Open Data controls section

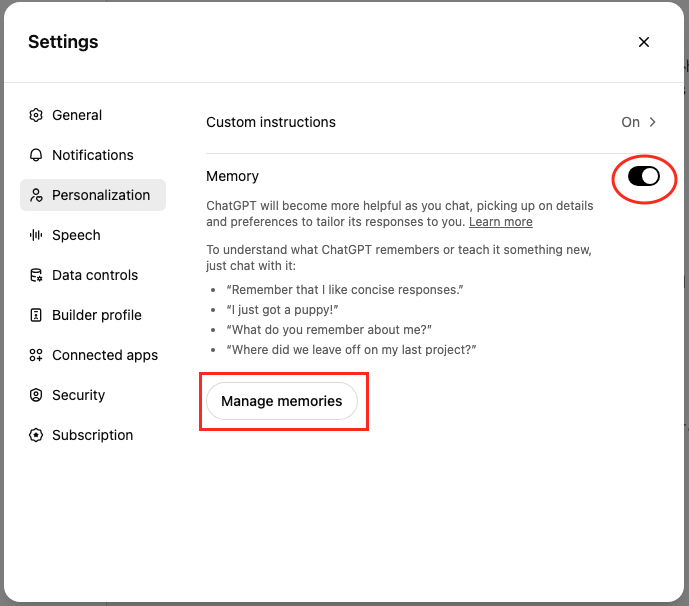(93, 275)
